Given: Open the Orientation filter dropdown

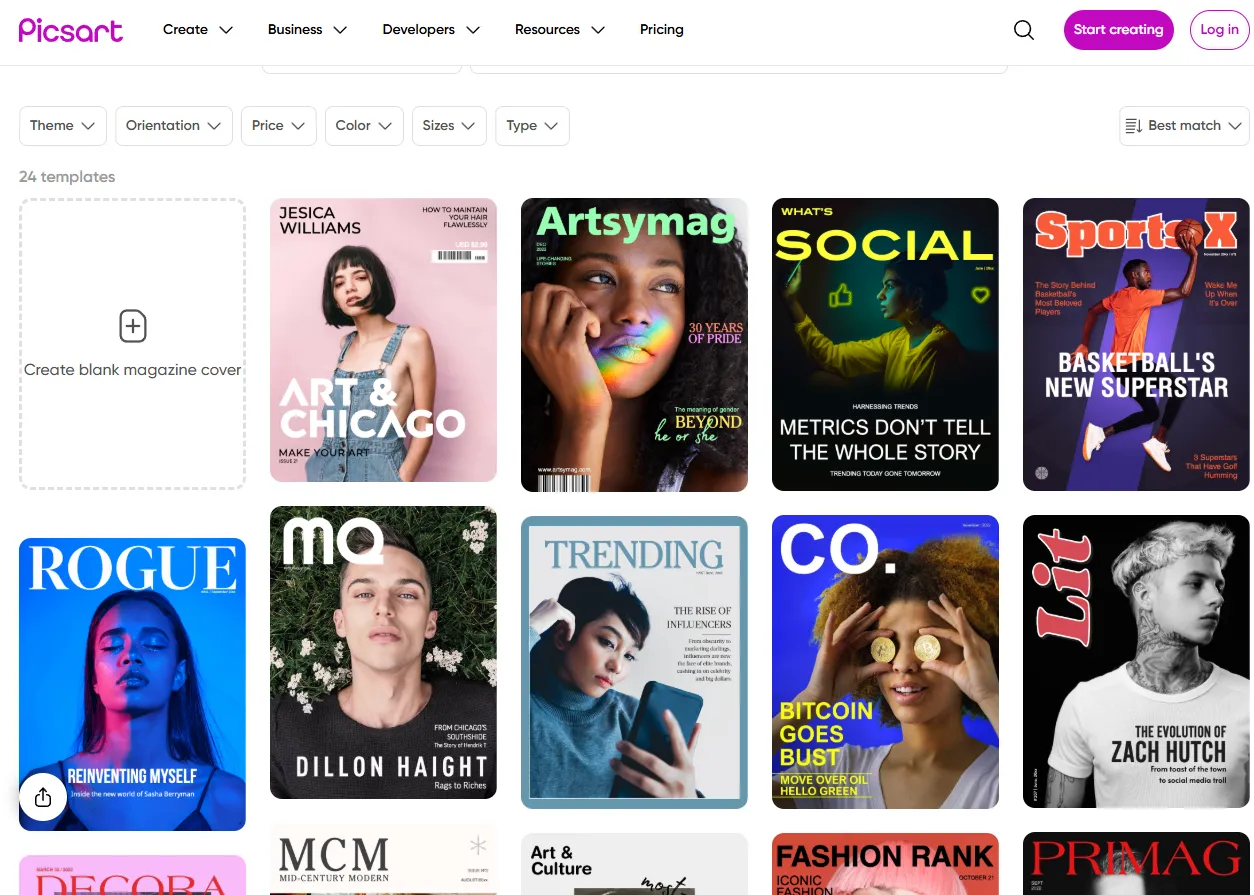Looking at the screenshot, I should pos(174,126).
